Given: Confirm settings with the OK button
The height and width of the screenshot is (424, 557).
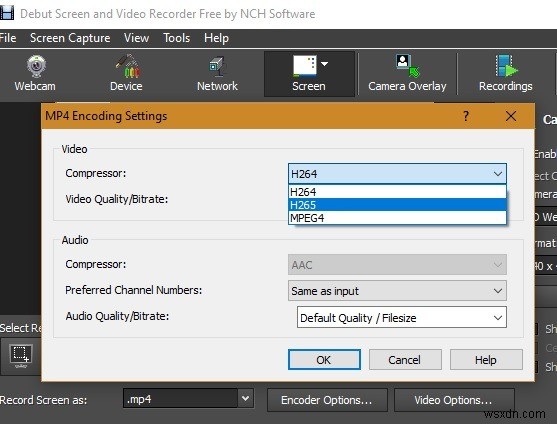Looking at the screenshot, I should click(324, 360).
